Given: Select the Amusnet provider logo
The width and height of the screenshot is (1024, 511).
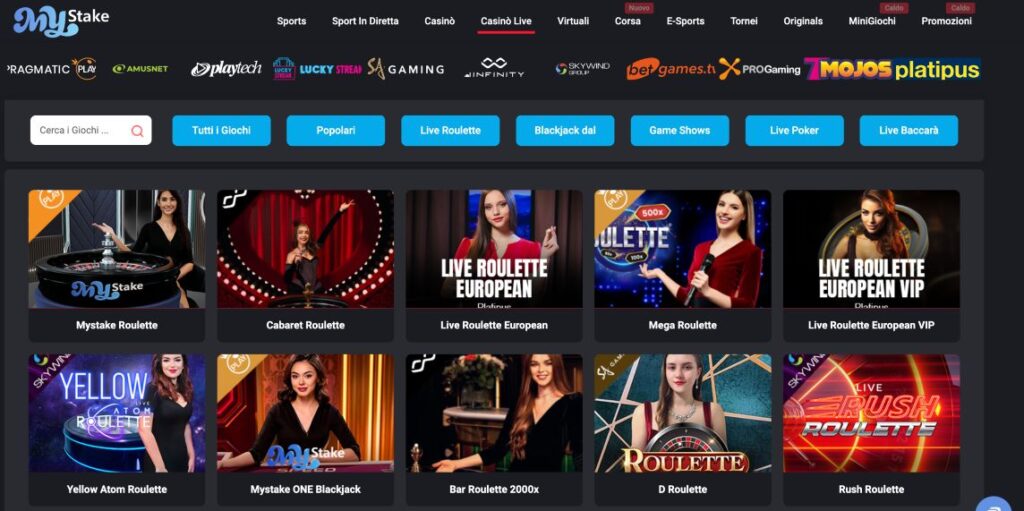Looking at the screenshot, I should click(x=140, y=69).
